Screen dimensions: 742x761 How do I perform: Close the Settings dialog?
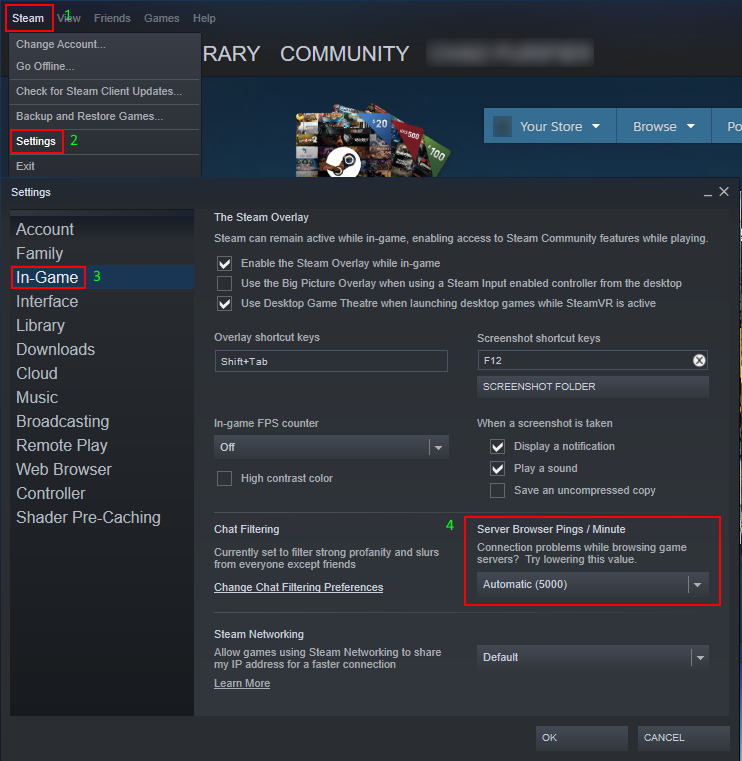pyautogui.click(x=724, y=192)
